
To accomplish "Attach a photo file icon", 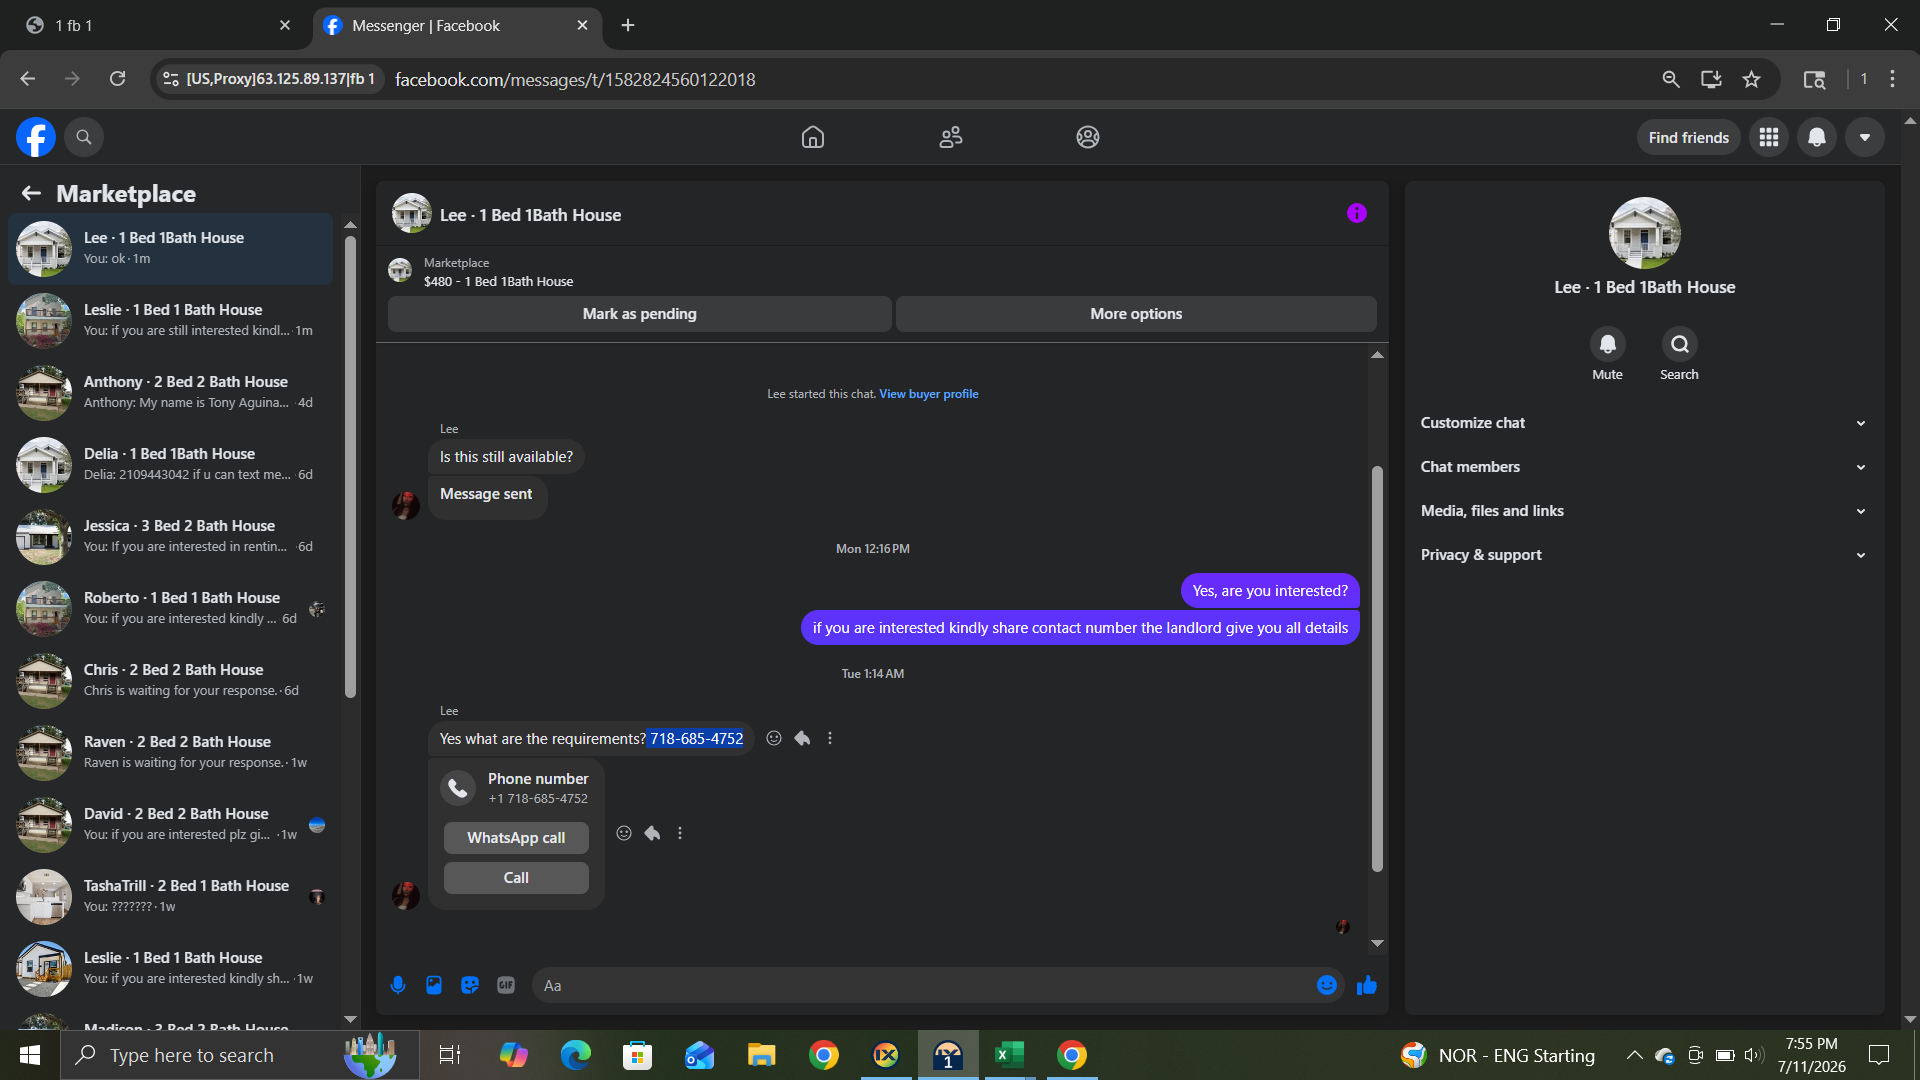I will click(x=434, y=985).
